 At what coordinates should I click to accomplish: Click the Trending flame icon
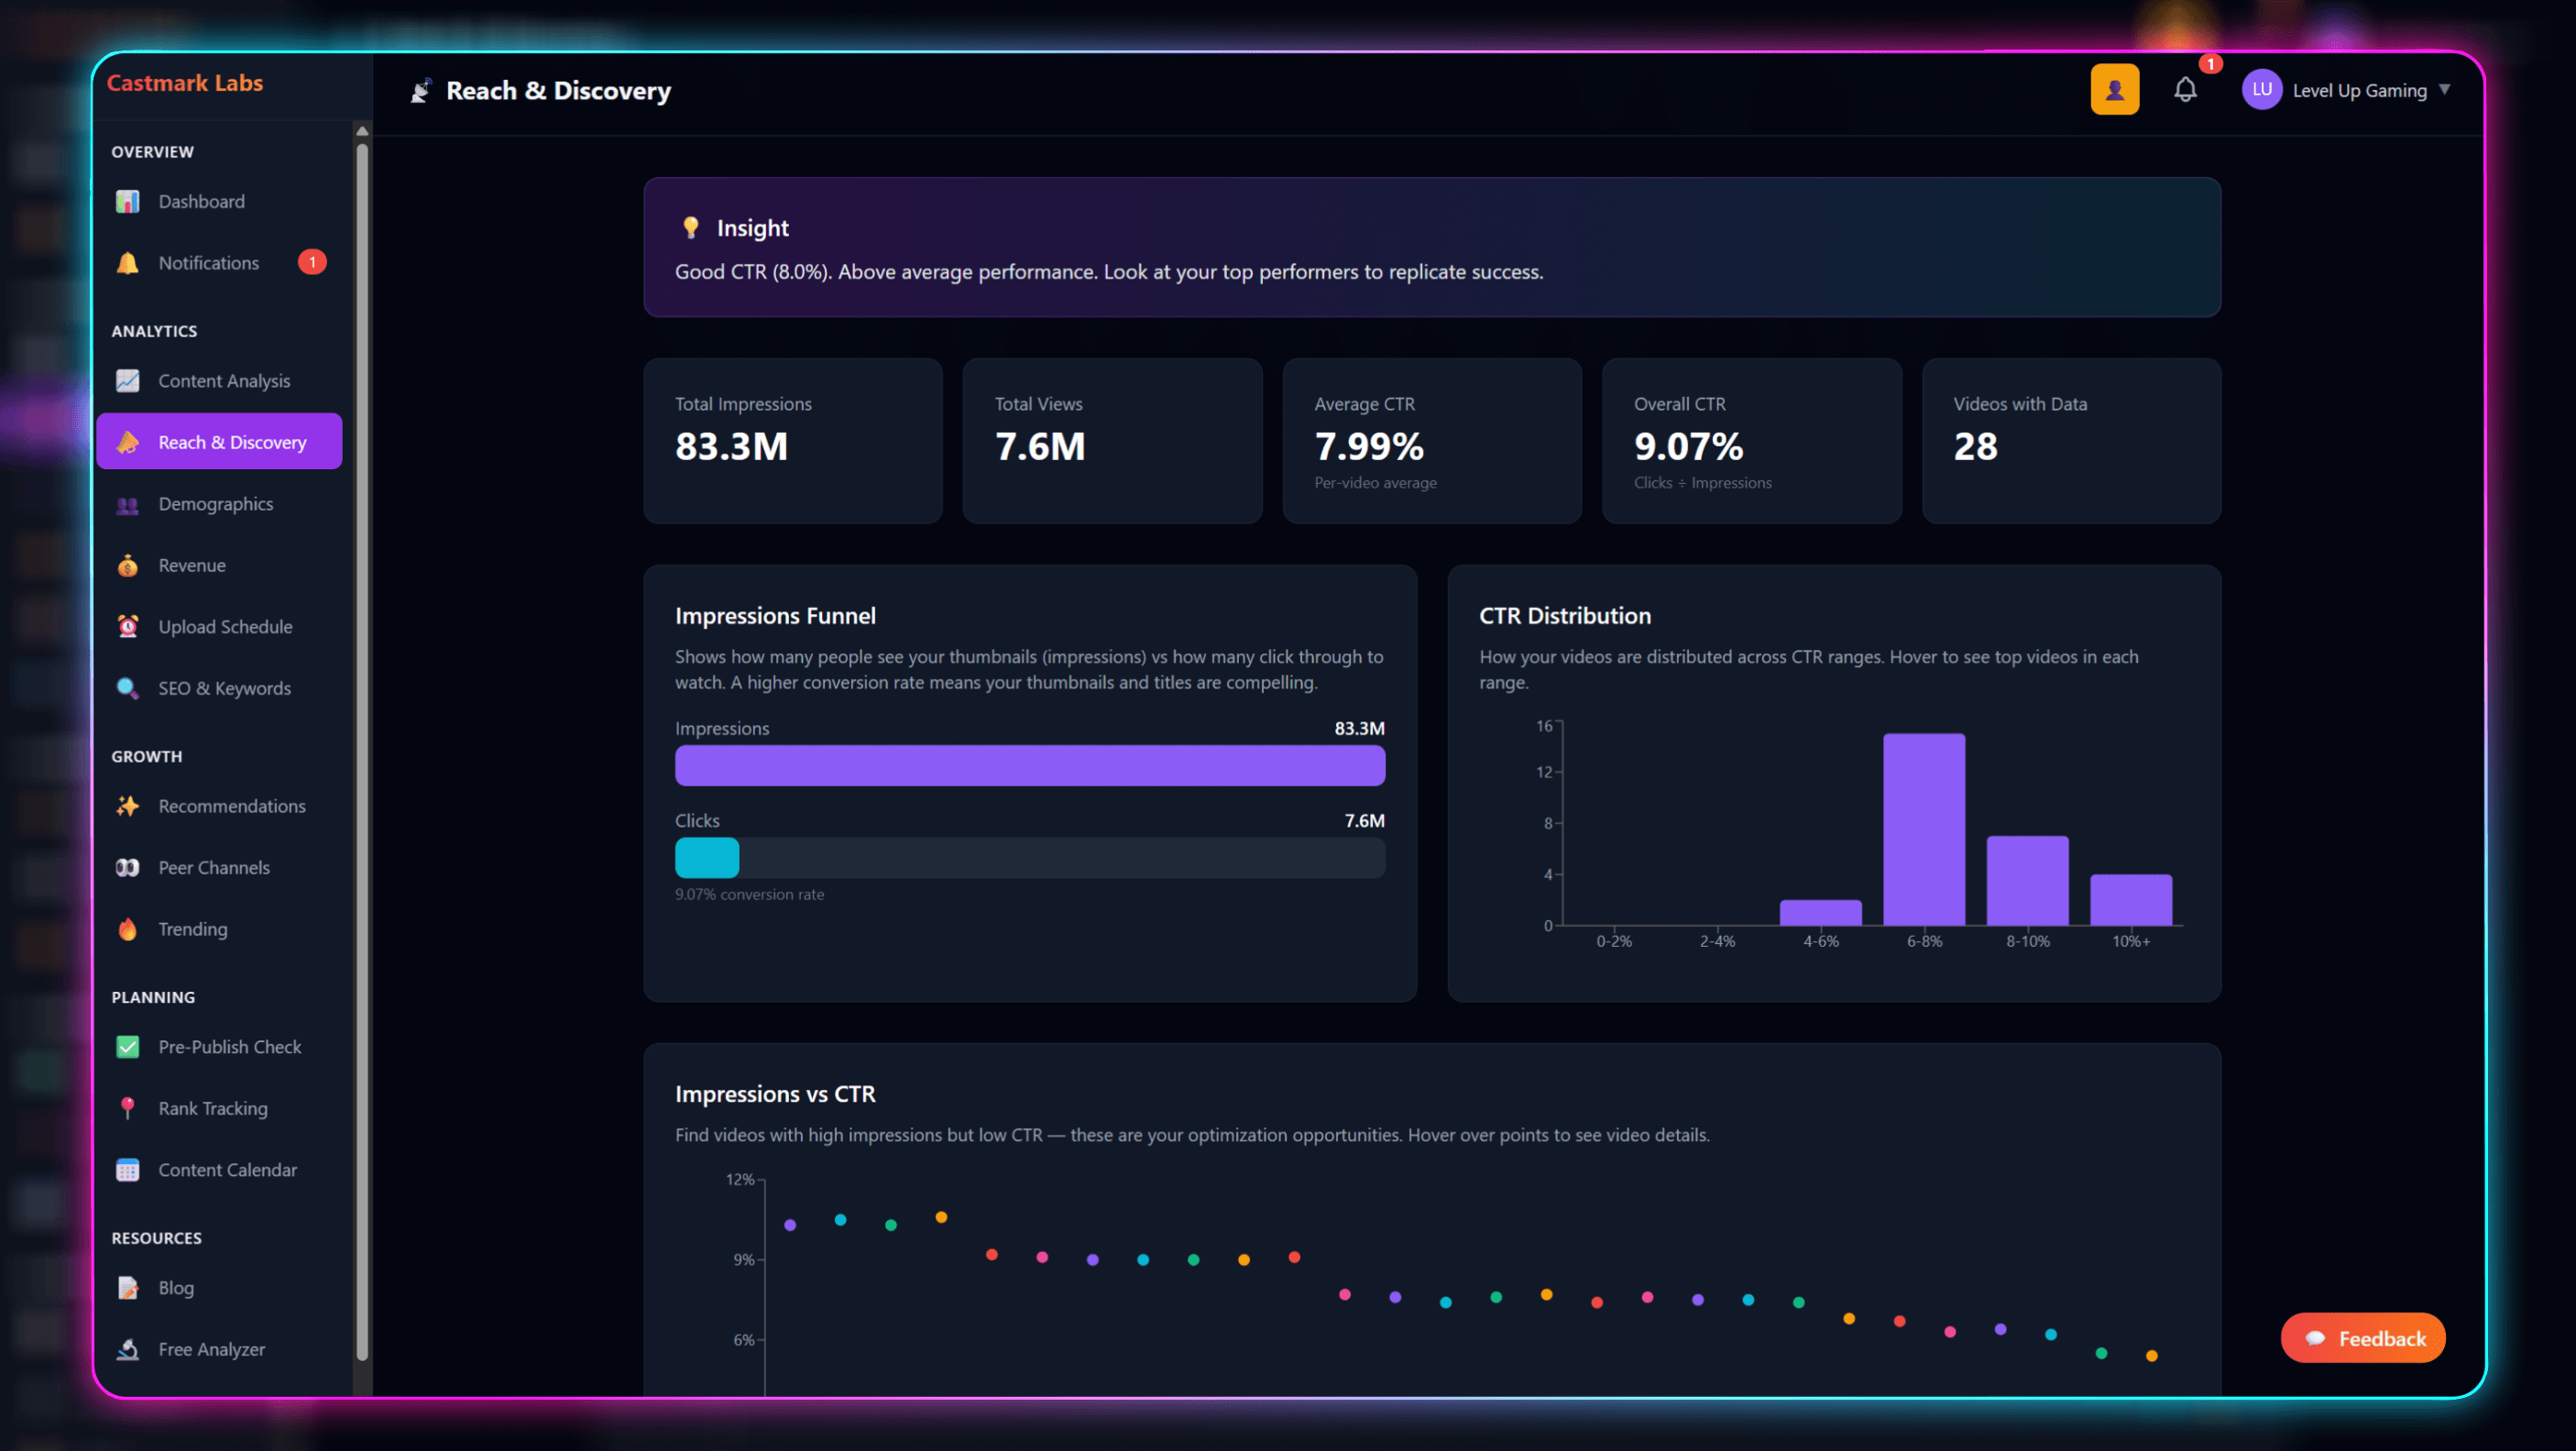coord(127,929)
